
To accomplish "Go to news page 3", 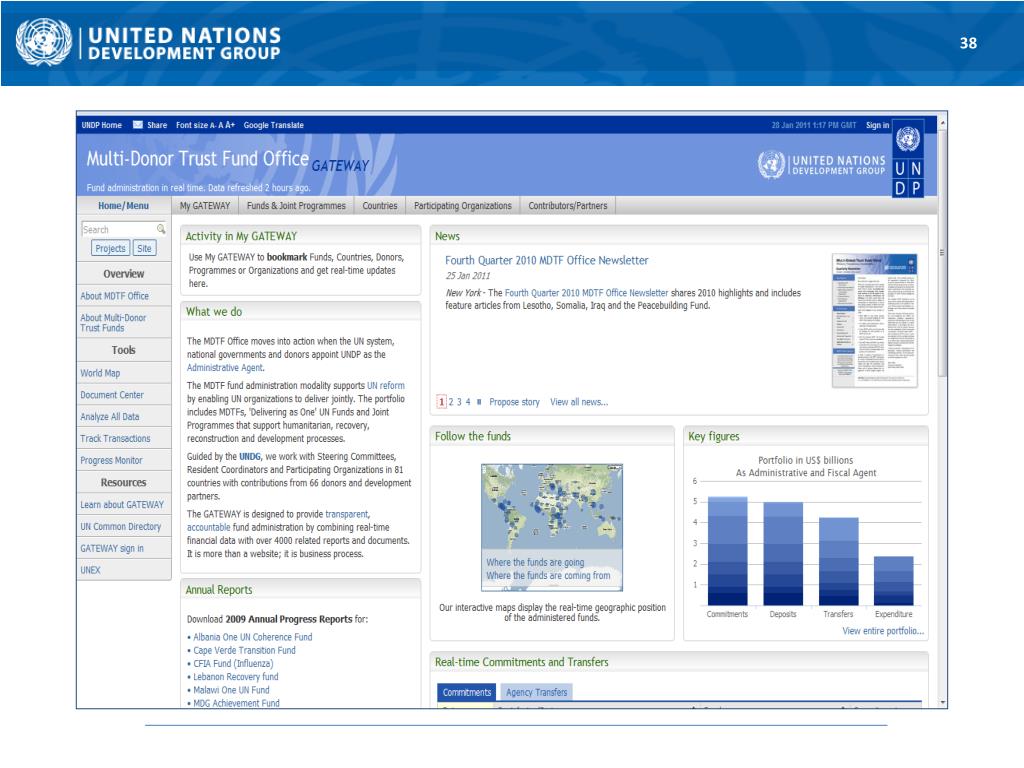I will [459, 402].
